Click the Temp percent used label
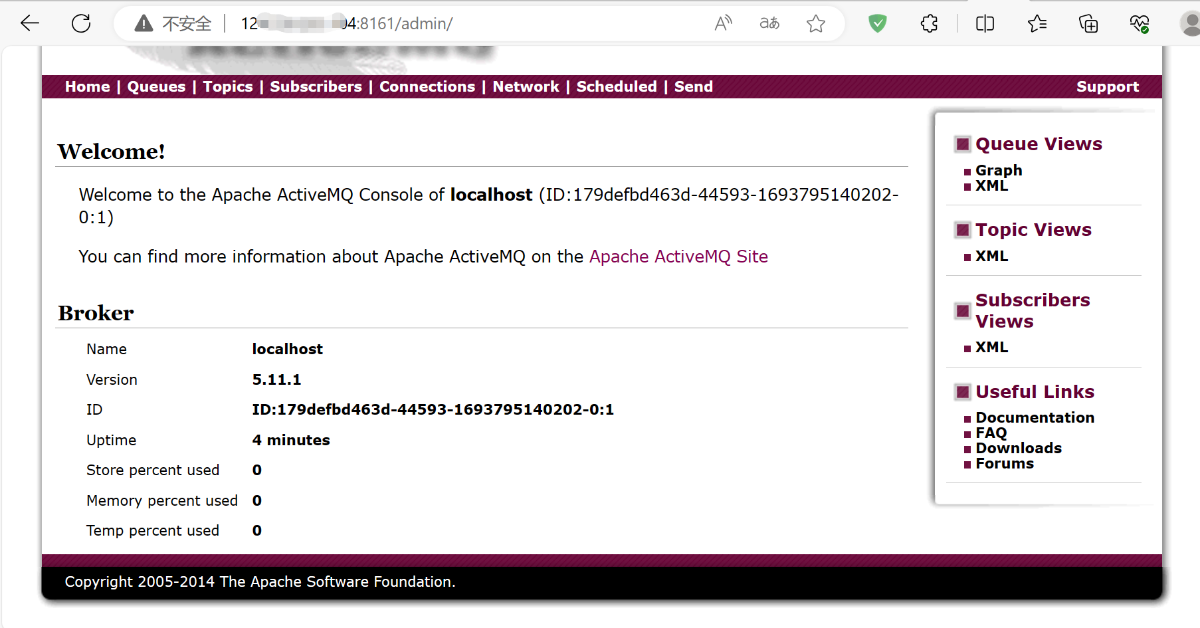 pos(153,531)
